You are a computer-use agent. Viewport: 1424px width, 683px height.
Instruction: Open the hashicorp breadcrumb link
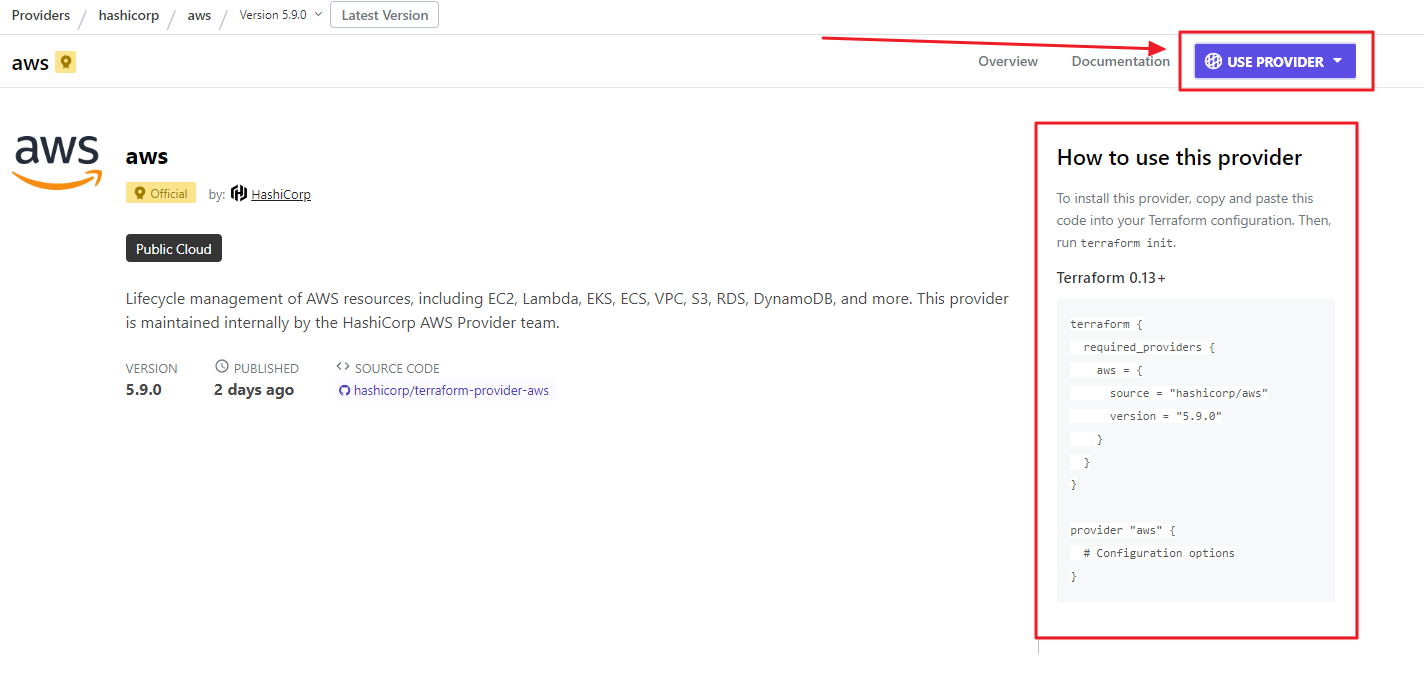pyautogui.click(x=129, y=15)
